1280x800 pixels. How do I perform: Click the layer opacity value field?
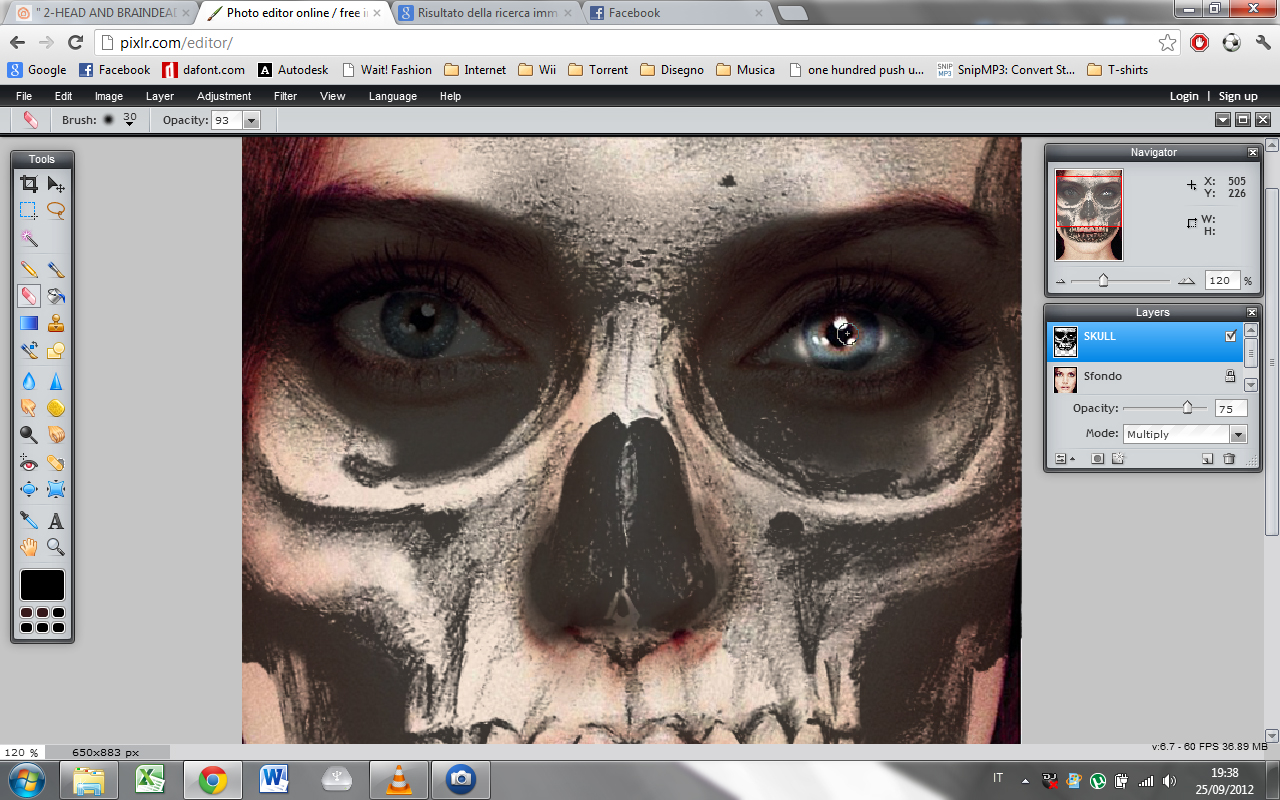pos(1230,408)
